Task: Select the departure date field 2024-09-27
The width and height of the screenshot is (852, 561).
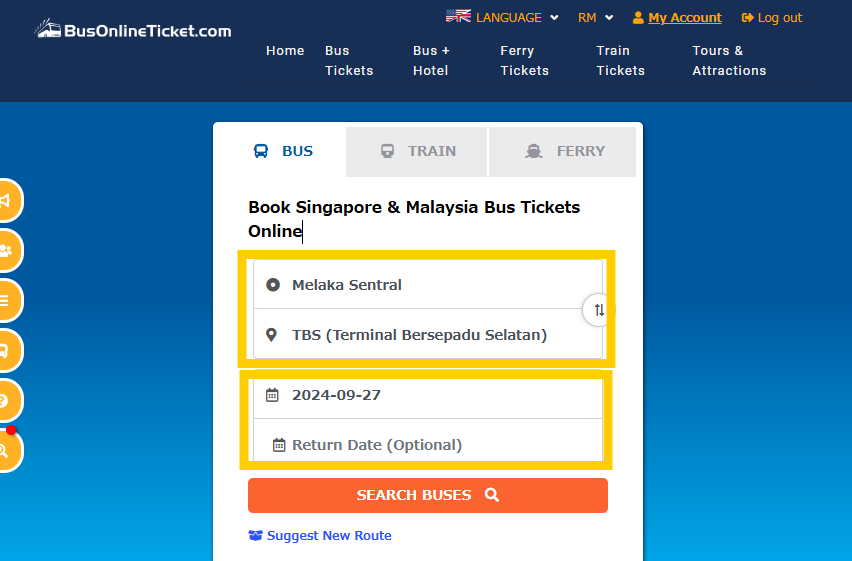Action: click(x=428, y=395)
